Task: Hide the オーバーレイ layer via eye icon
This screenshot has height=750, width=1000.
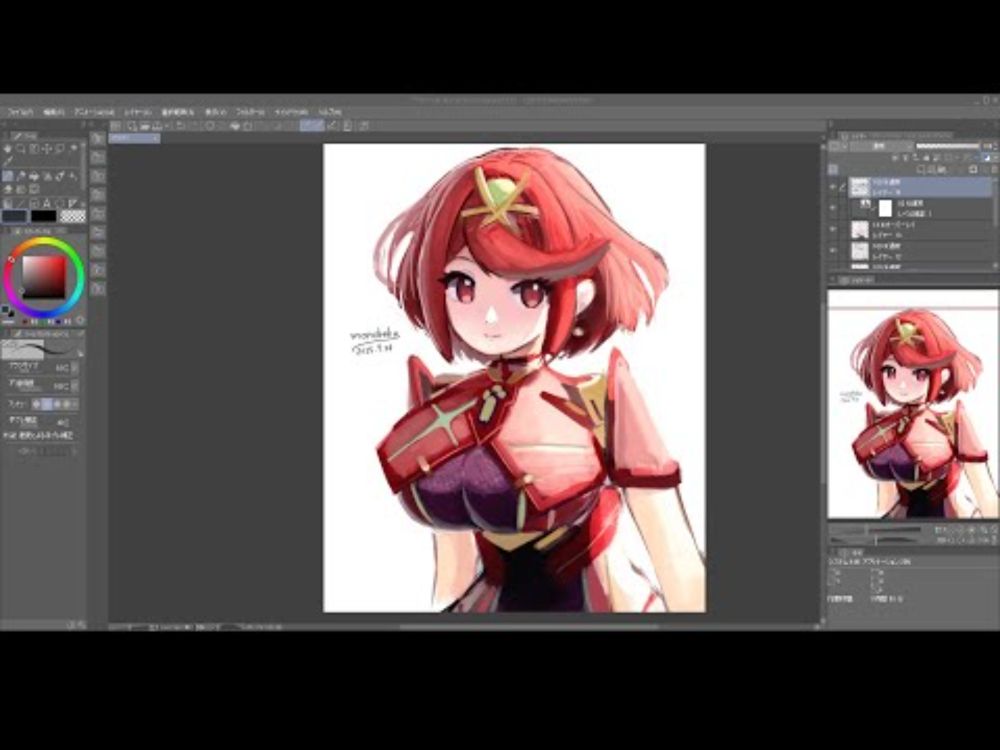Action: pyautogui.click(x=832, y=229)
